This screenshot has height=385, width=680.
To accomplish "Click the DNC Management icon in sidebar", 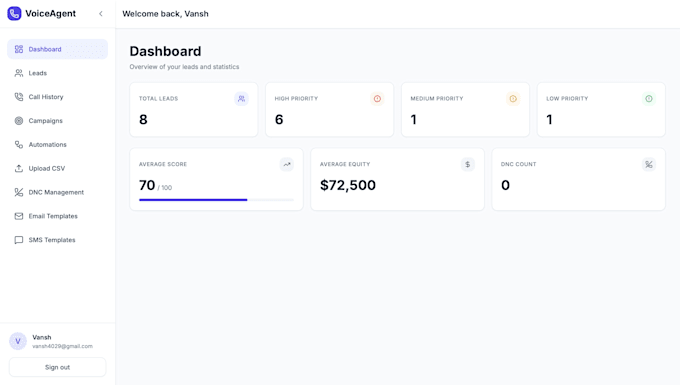I will tap(19, 192).
